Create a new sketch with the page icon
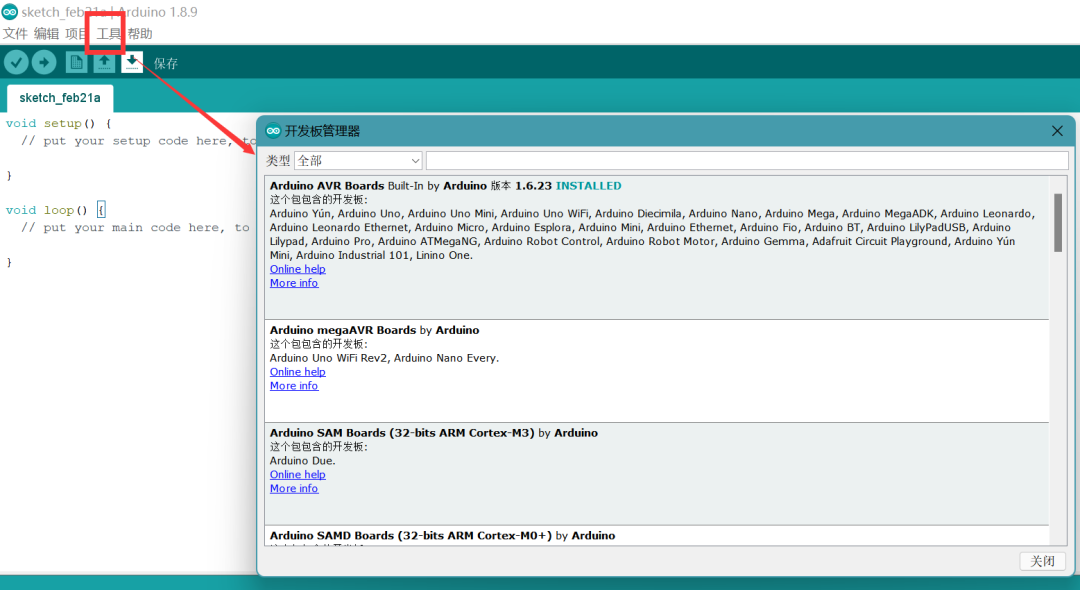The image size is (1080, 590). pos(76,63)
